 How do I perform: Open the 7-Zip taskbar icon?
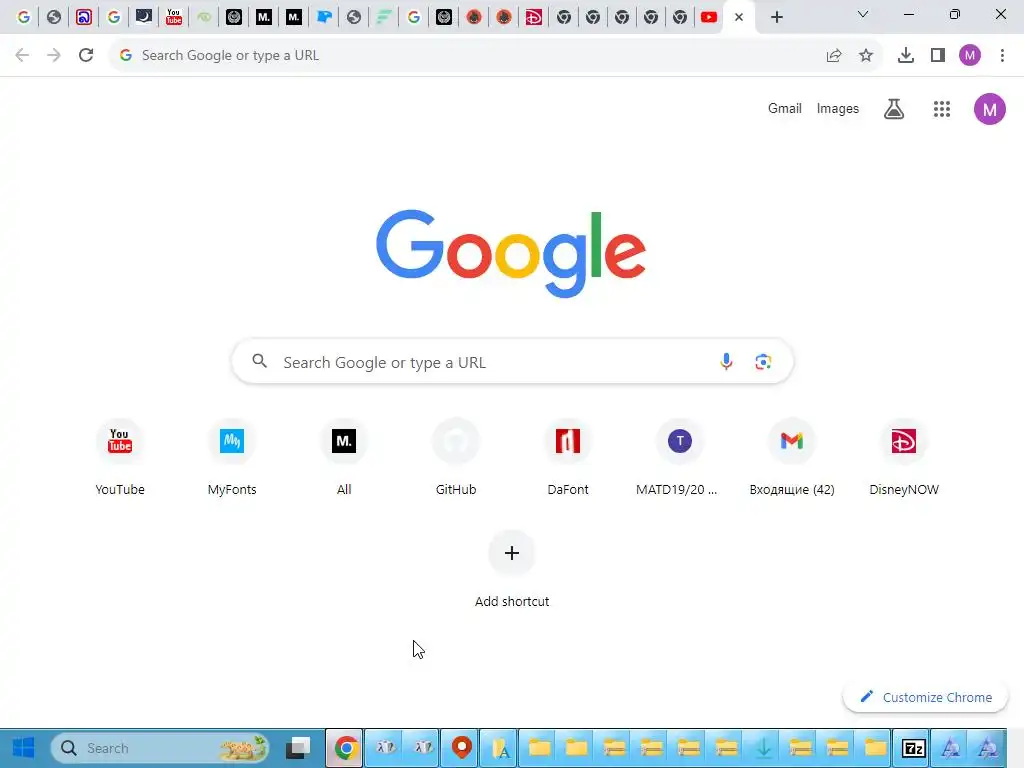tap(913, 748)
